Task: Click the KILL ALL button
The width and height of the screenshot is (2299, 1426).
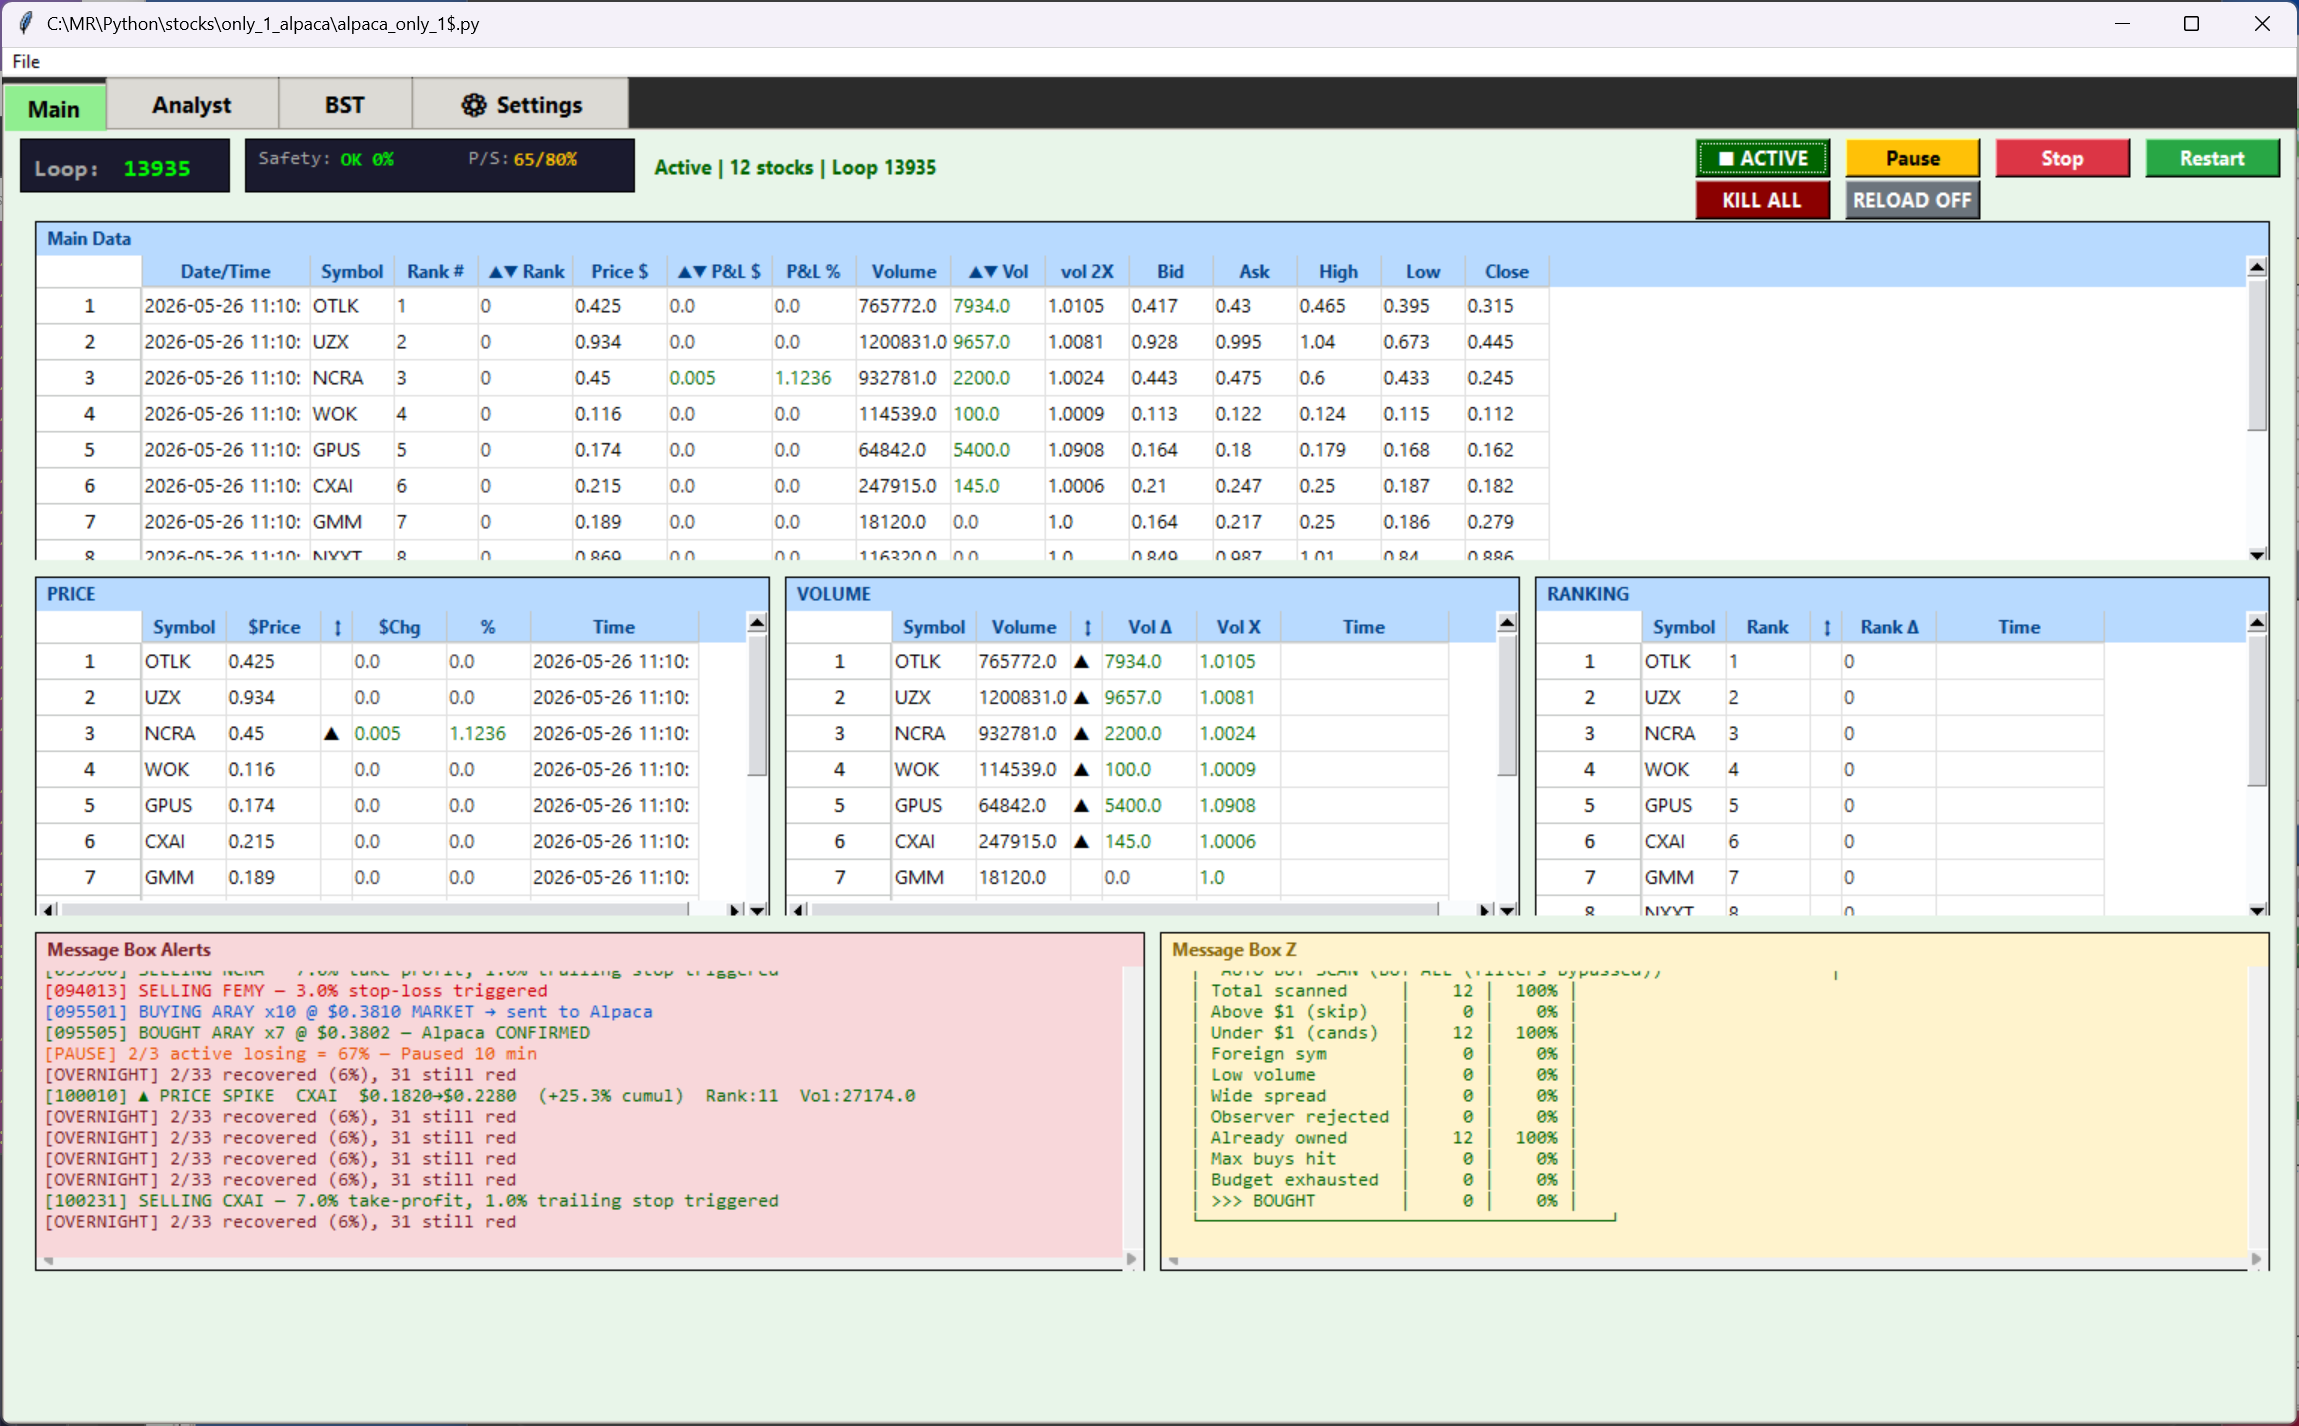Action: [x=1762, y=200]
